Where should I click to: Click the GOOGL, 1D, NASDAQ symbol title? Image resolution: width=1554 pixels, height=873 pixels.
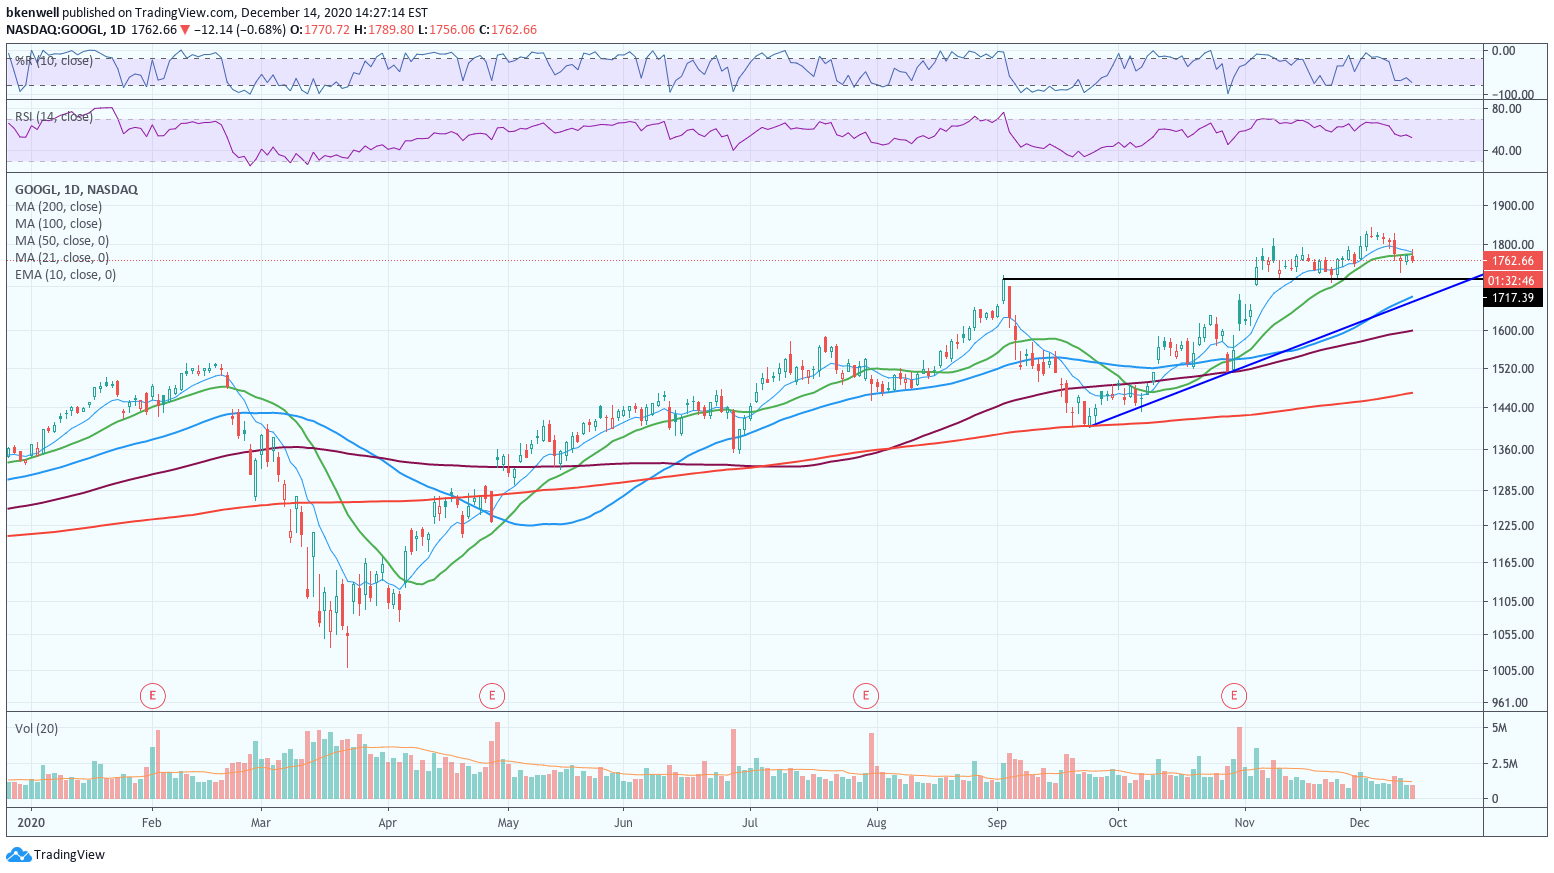click(76, 190)
